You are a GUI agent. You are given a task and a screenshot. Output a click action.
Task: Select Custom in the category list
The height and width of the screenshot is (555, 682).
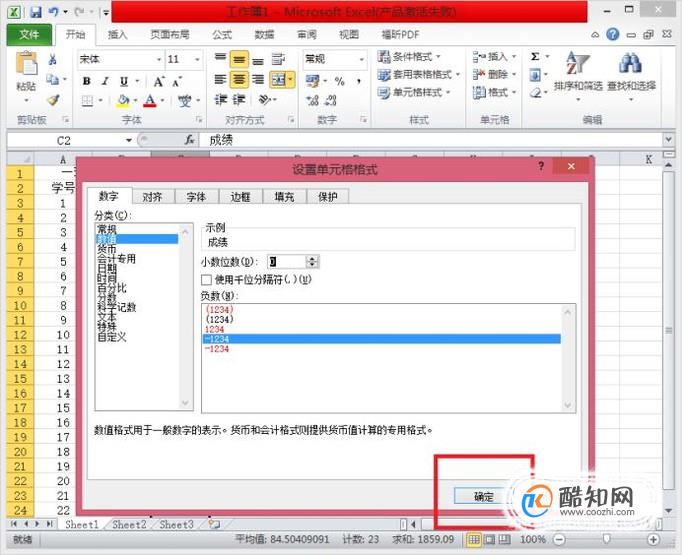(136, 337)
